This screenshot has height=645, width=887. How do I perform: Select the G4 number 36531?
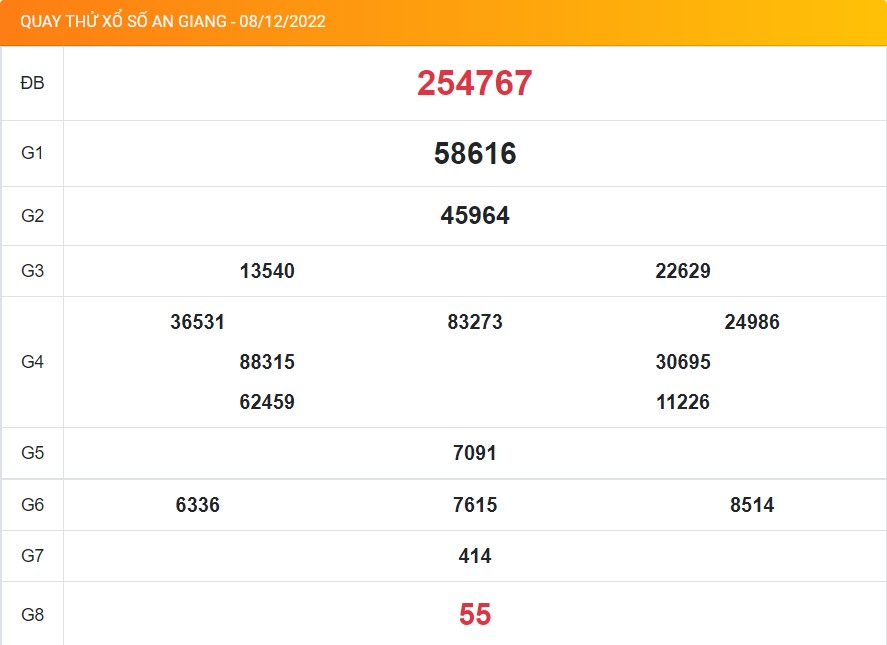coord(197,322)
